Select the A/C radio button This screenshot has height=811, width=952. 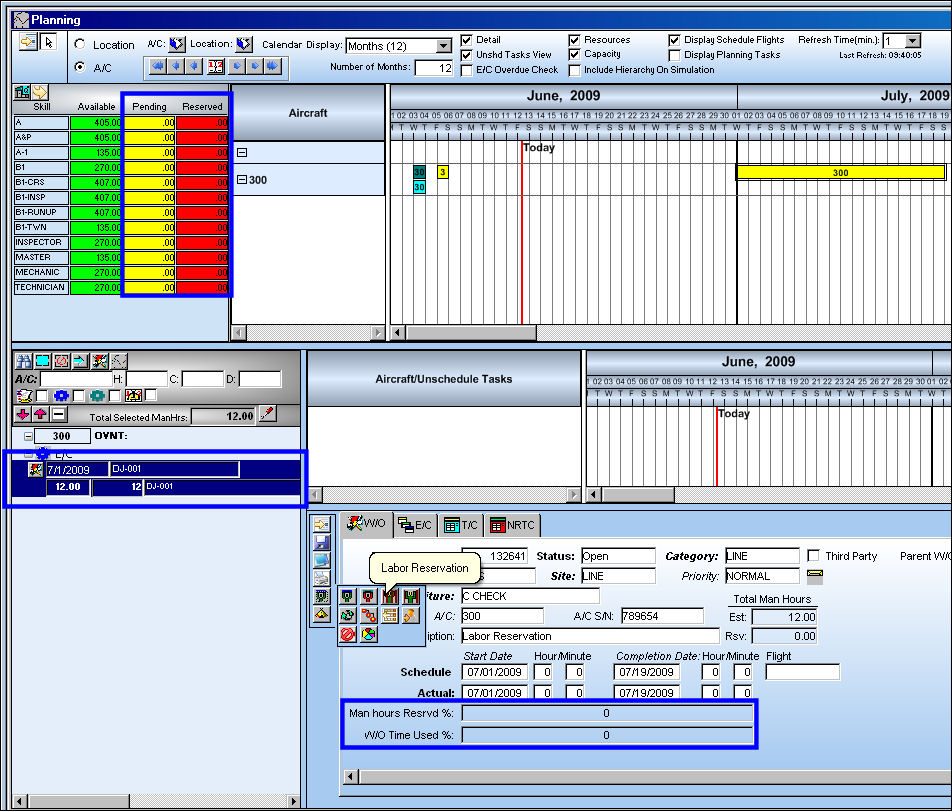click(80, 67)
